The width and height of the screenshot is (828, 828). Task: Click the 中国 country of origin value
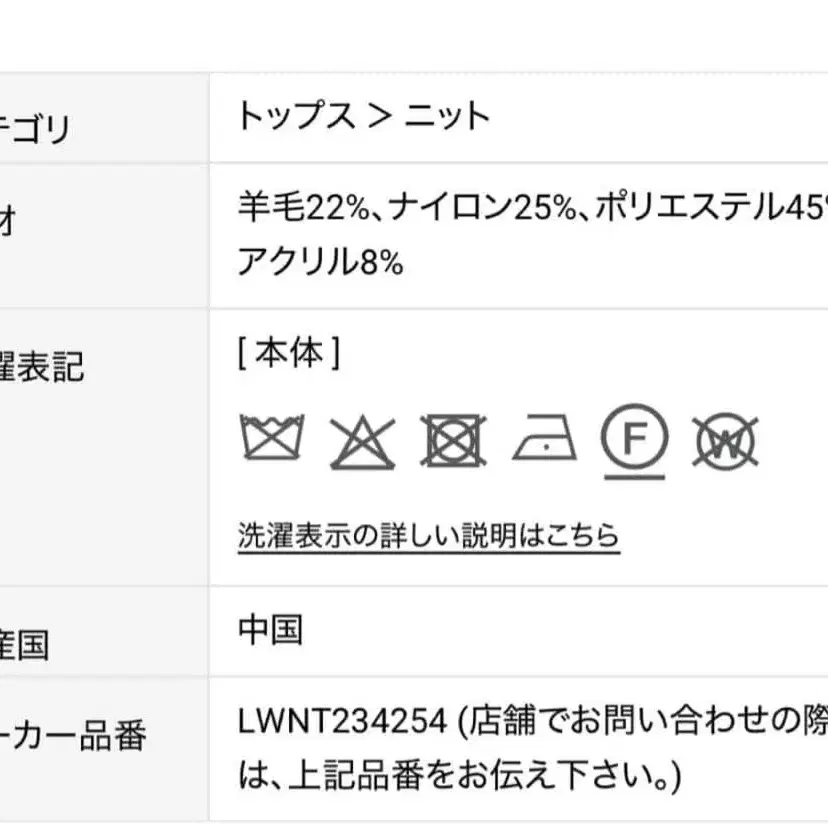pyautogui.click(x=270, y=630)
